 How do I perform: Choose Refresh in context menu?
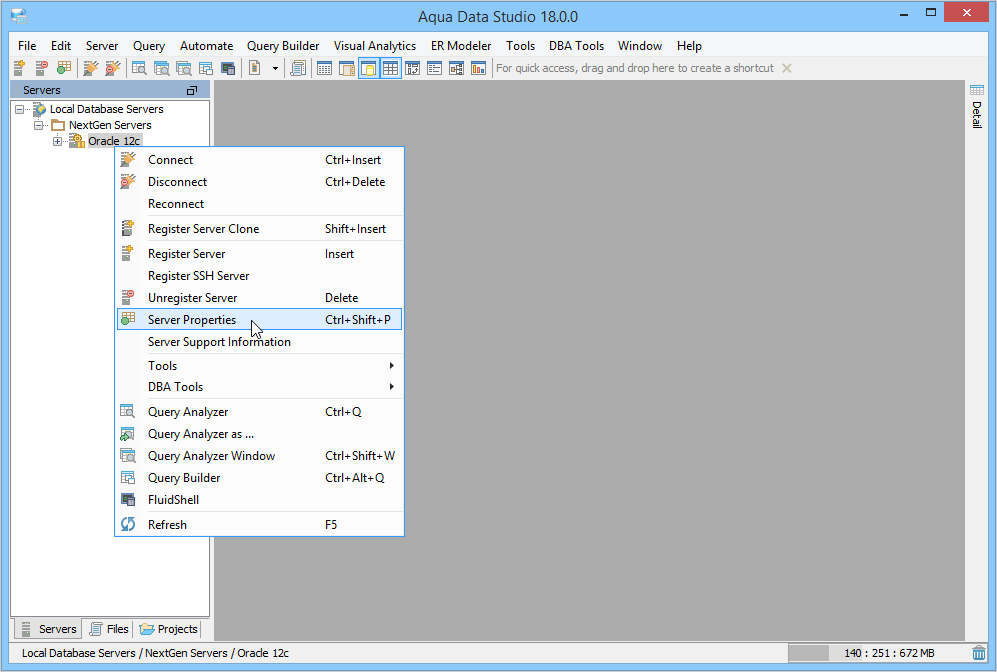point(259,525)
